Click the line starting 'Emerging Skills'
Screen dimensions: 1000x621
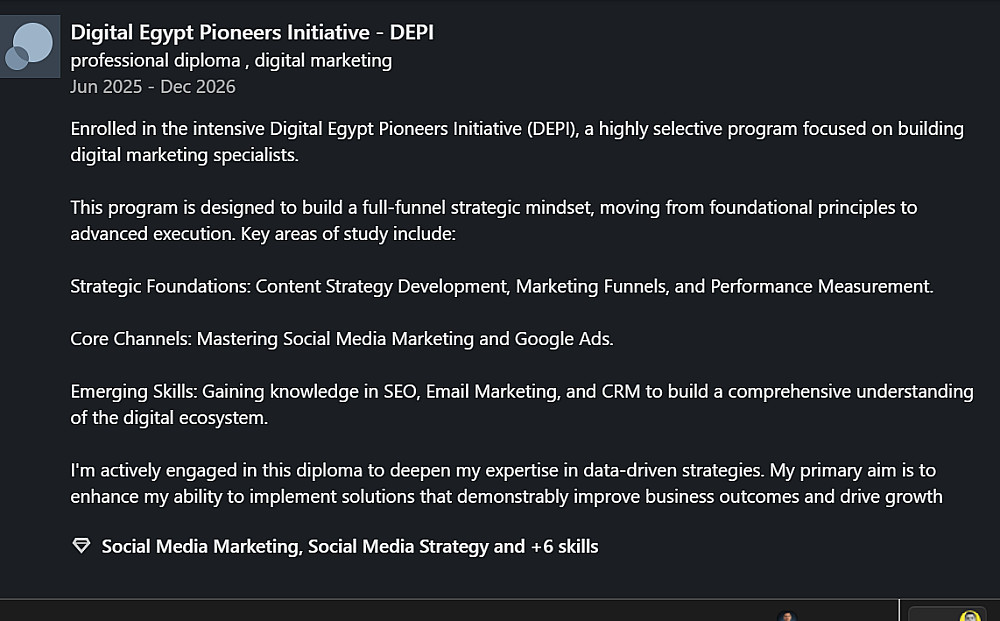pyautogui.click(x=522, y=391)
